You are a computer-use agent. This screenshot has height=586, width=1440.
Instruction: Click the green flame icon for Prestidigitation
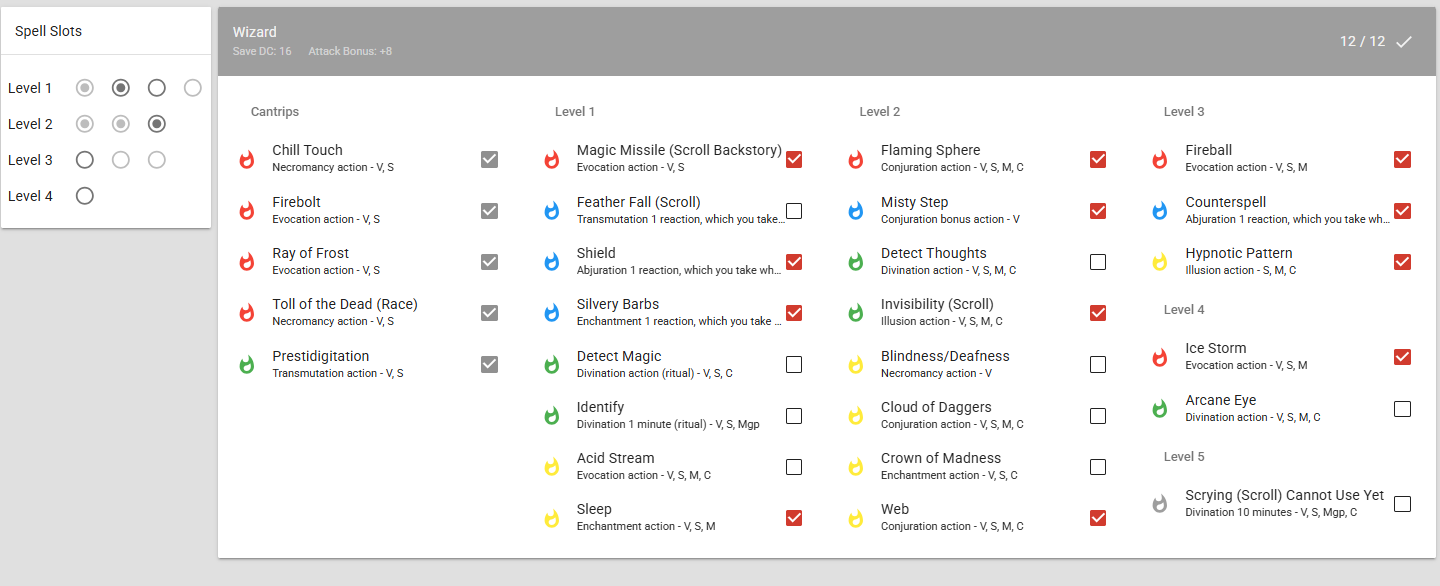(x=247, y=365)
